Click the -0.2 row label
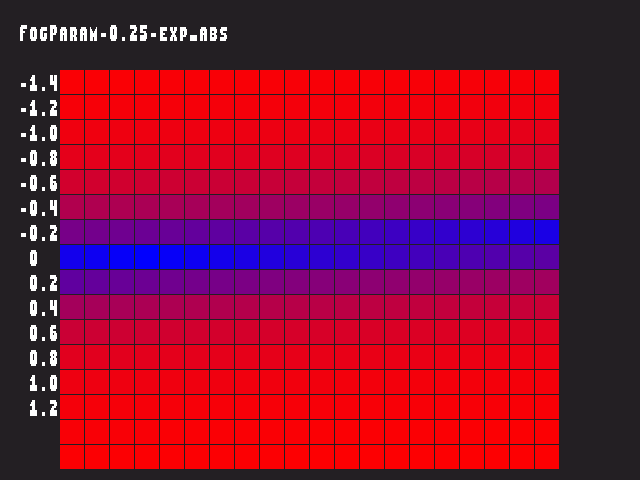 (39, 233)
